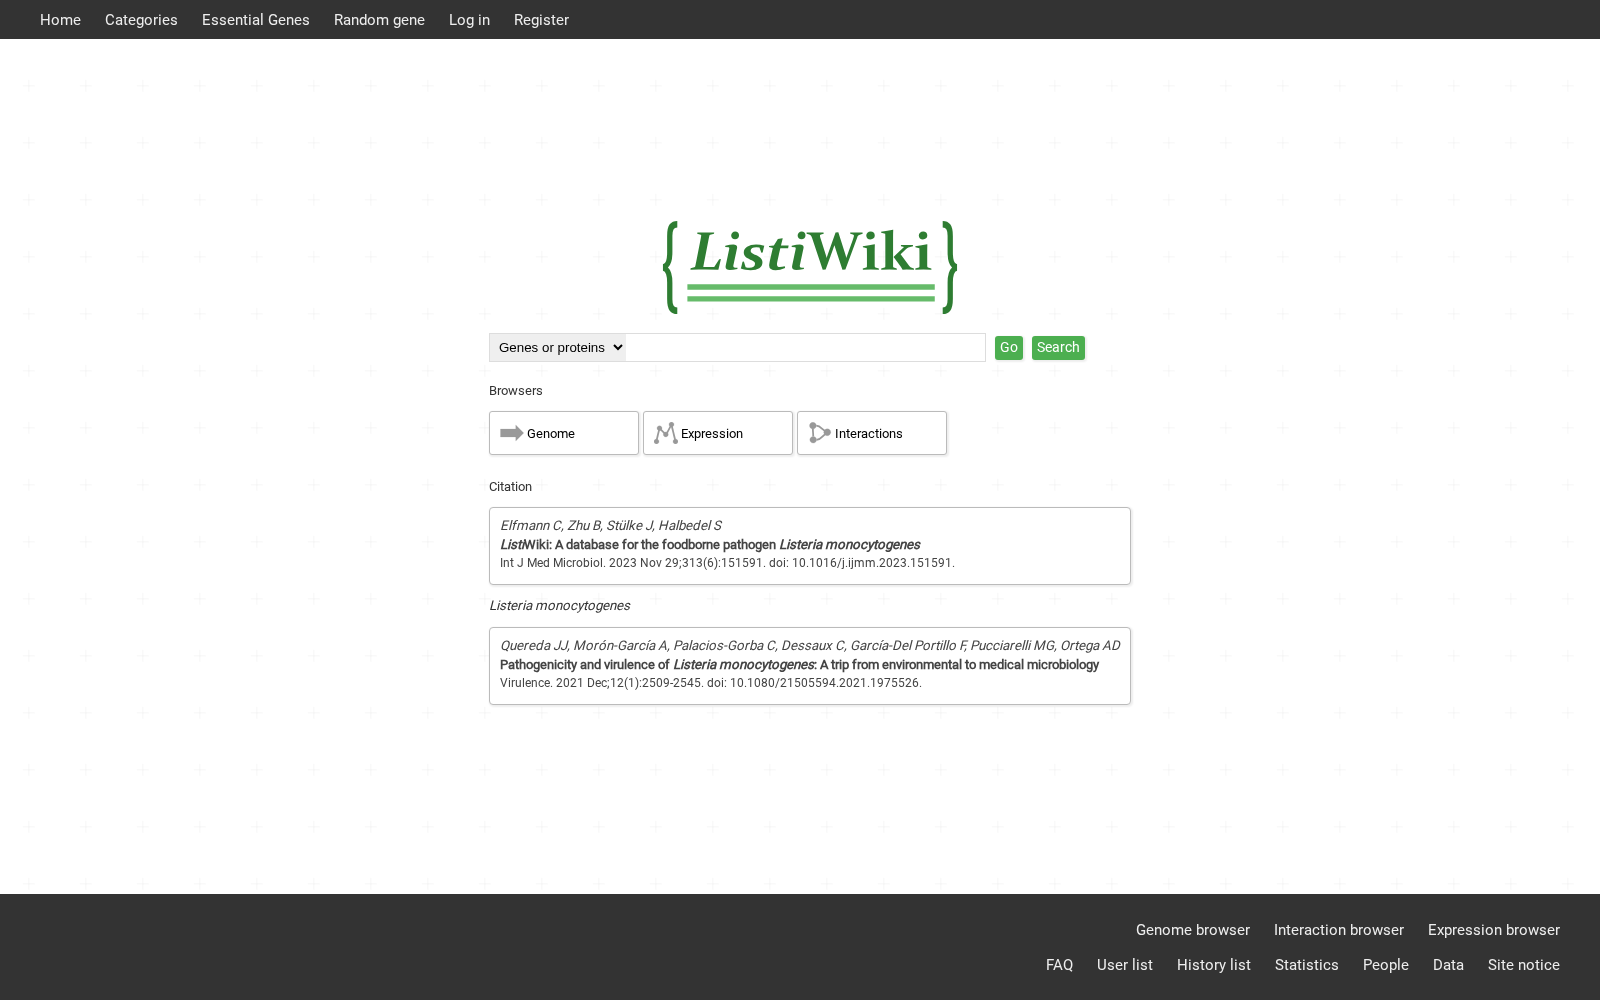Open the ListiWiki citation paper title

(x=710, y=545)
